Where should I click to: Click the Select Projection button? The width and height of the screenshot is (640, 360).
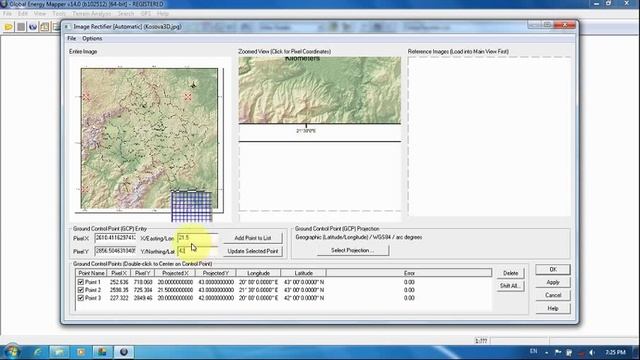(x=353, y=250)
